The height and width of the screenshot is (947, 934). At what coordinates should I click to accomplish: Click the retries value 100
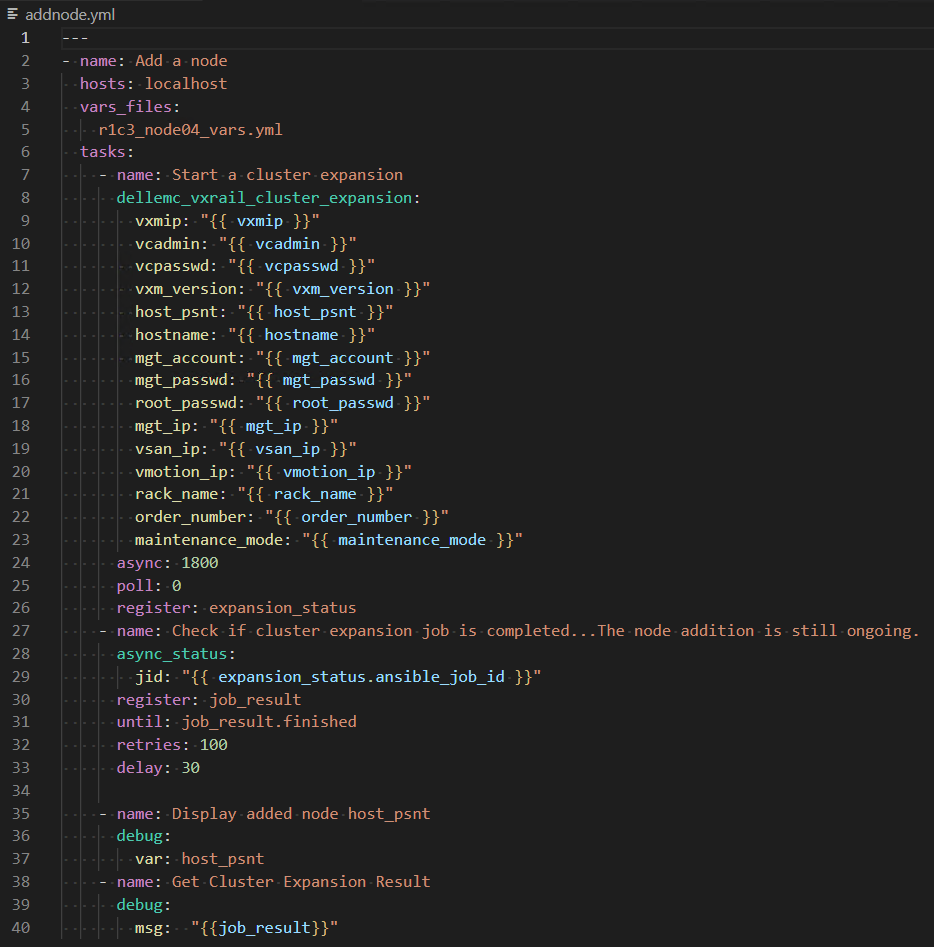(213, 745)
